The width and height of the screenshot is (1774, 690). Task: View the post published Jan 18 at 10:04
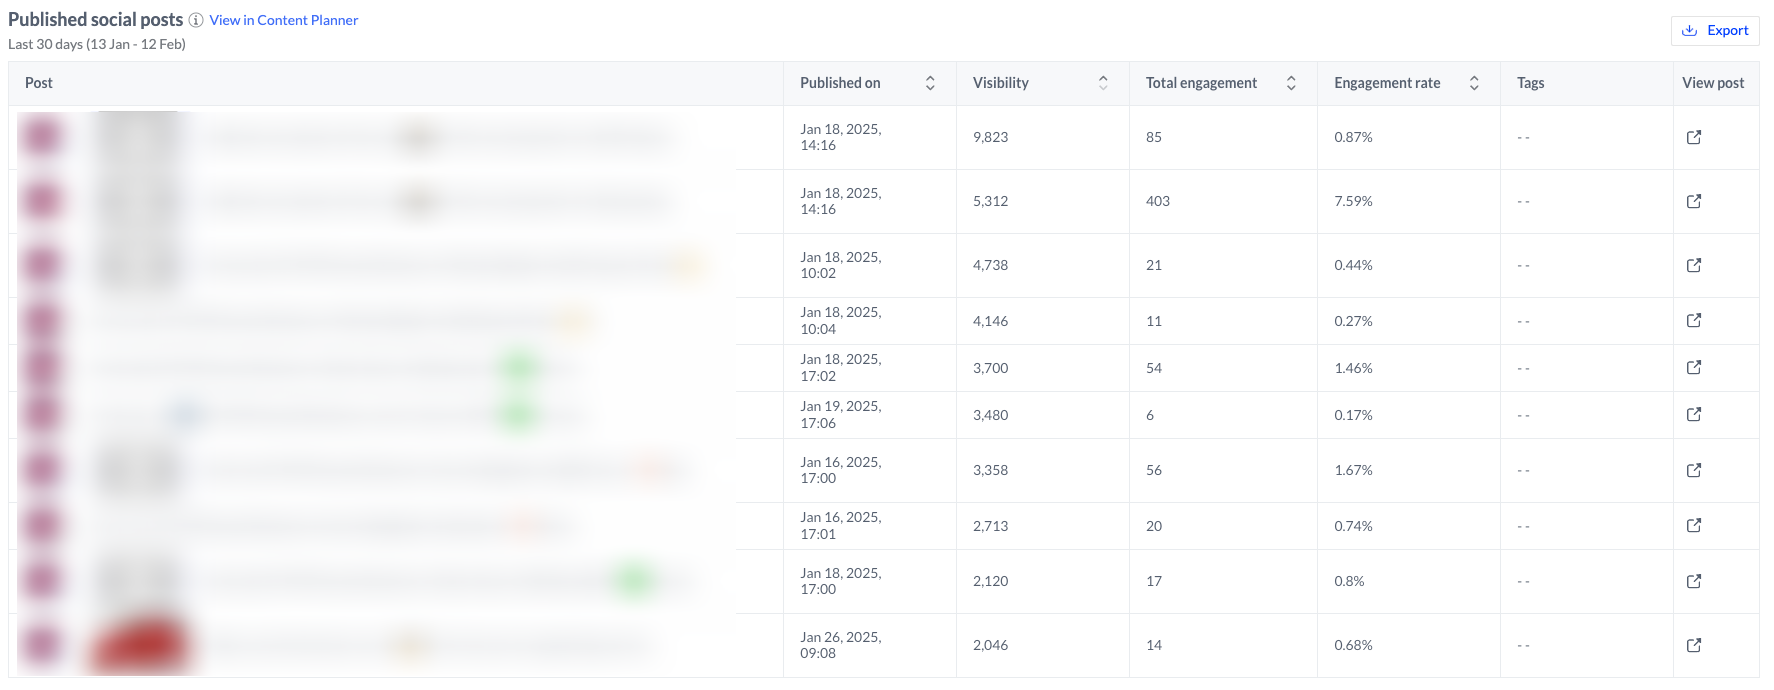1693,320
